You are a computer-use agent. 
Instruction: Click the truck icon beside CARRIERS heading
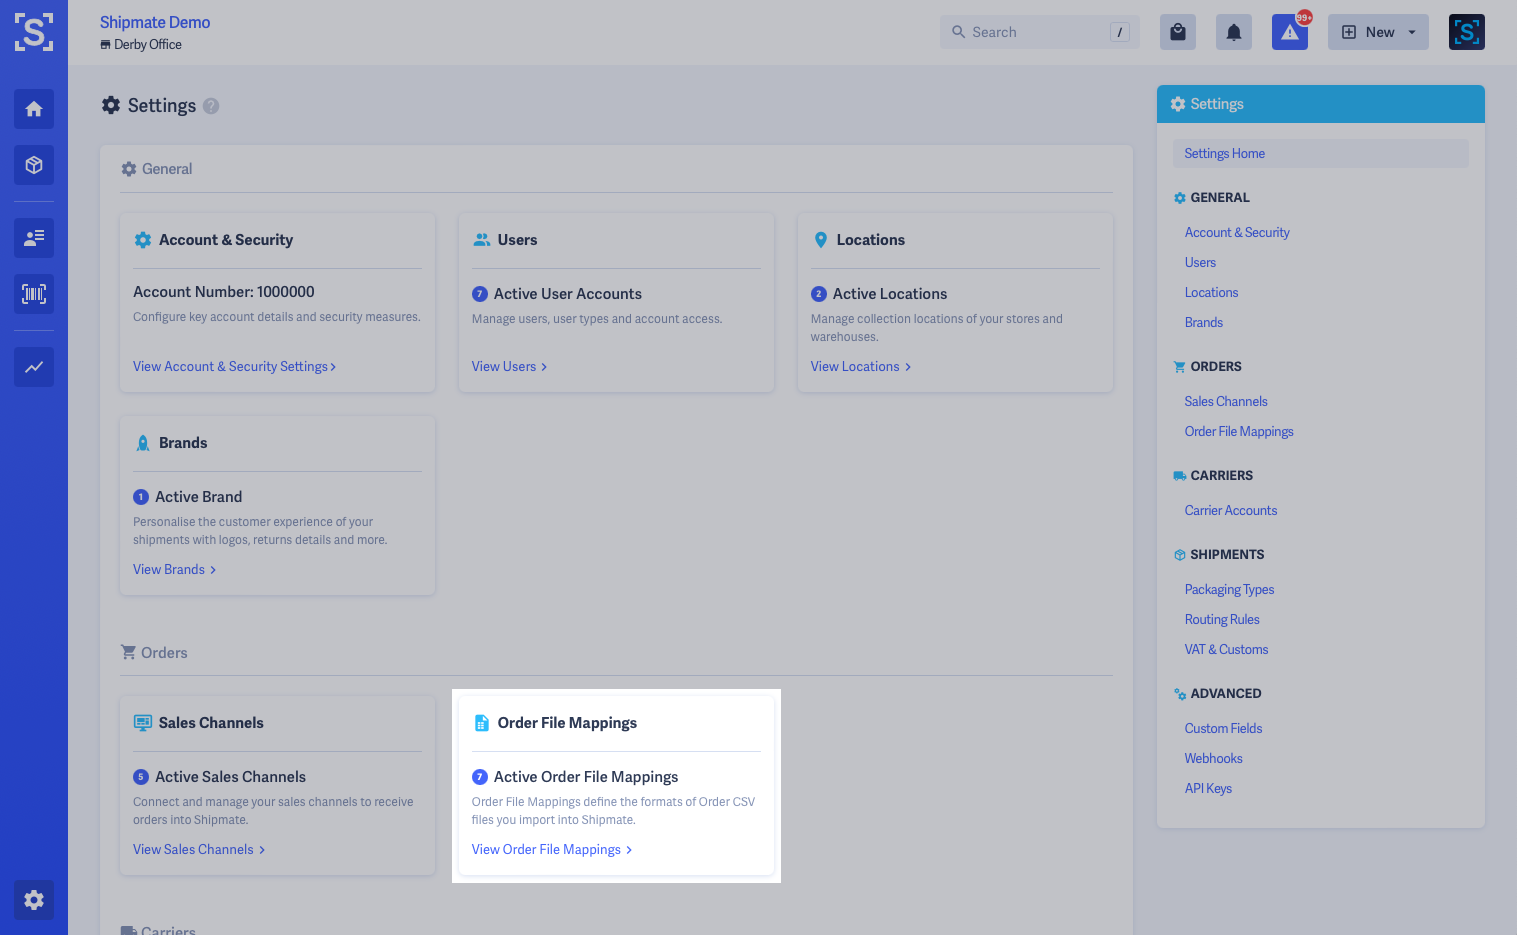tap(1180, 476)
